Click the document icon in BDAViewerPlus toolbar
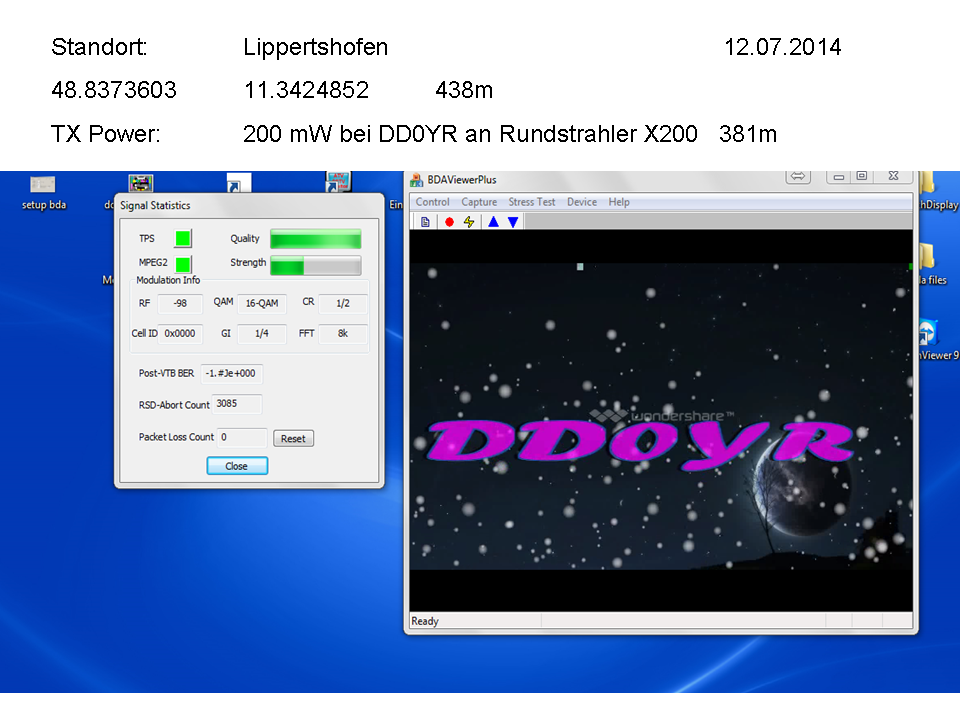Screen dimensions: 960x720 click(425, 222)
